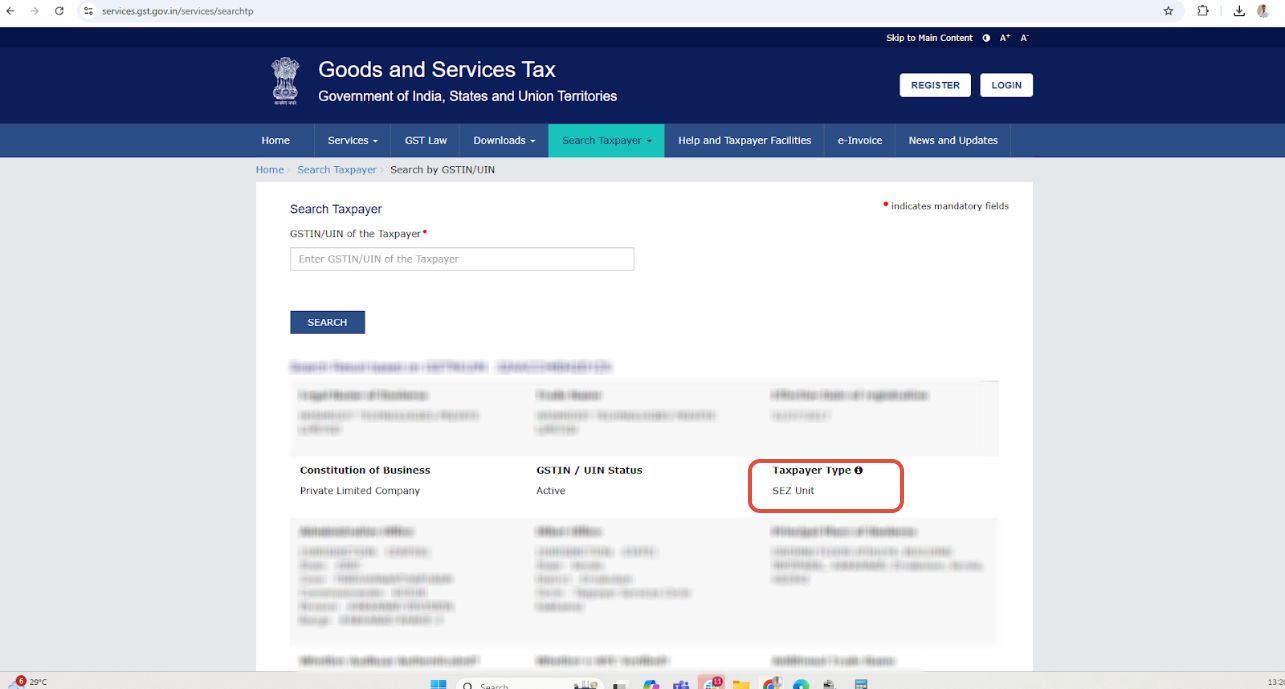Open the browser downloads icon
This screenshot has width=1285, height=689.
[x=1239, y=11]
